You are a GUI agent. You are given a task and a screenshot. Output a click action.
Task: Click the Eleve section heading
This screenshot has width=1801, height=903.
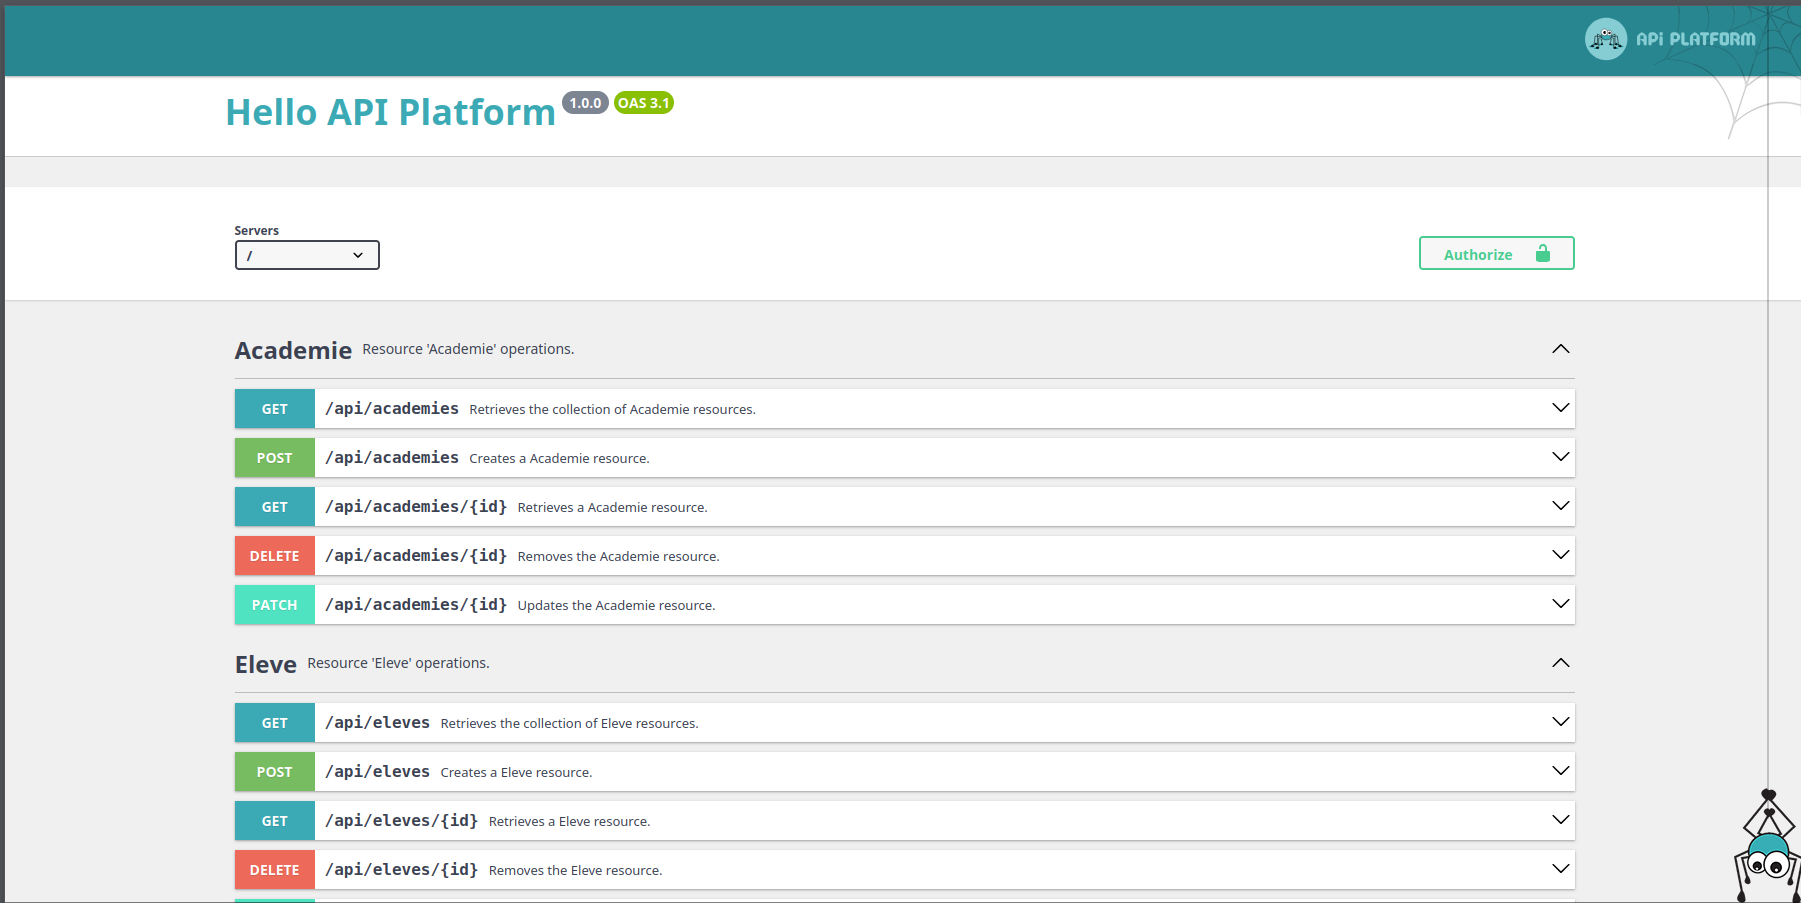pos(266,665)
